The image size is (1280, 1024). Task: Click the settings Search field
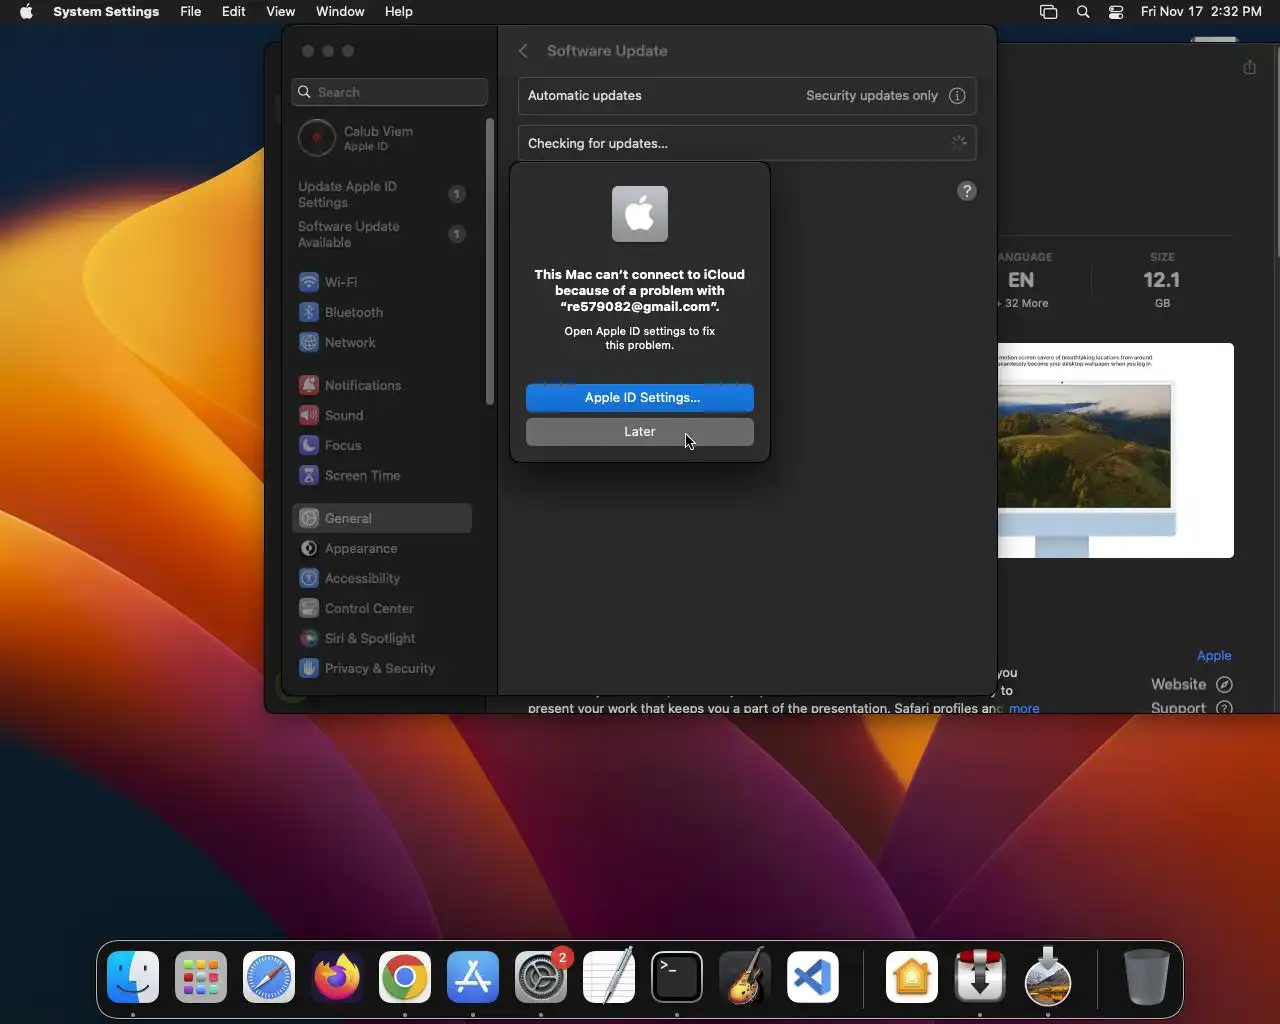(x=390, y=92)
